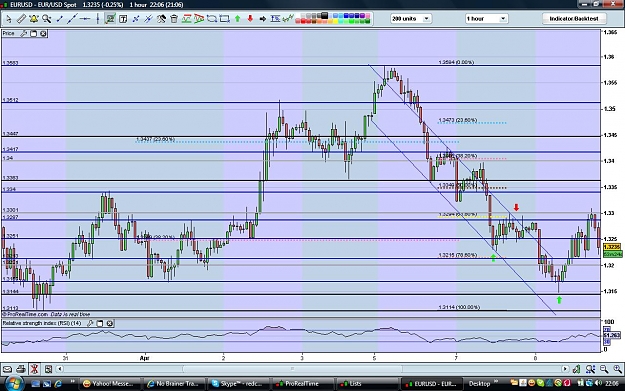Switch to Yahoo! Messenger taskbar item
625x391 pixels.
(109, 384)
